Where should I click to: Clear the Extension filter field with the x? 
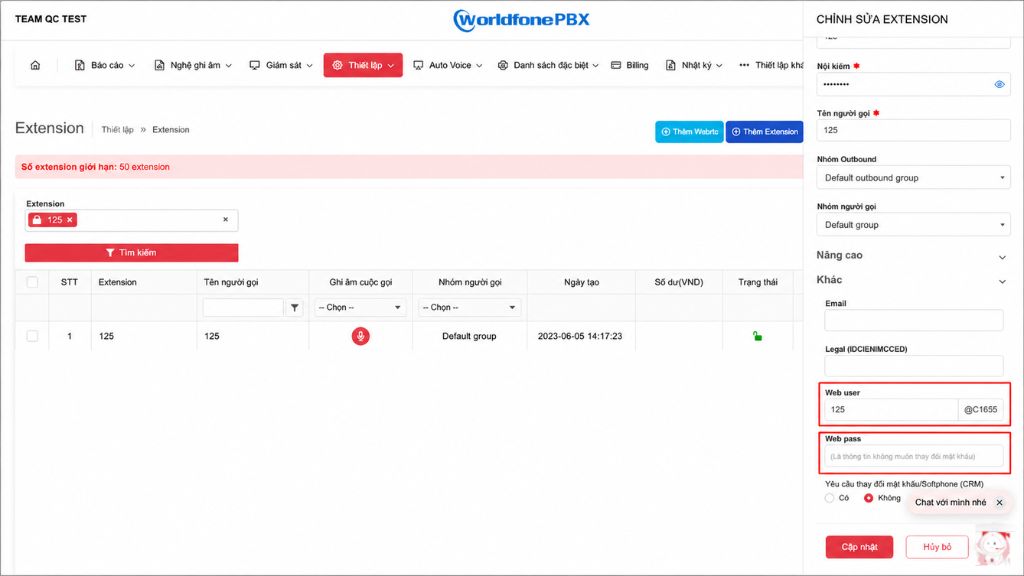225,219
